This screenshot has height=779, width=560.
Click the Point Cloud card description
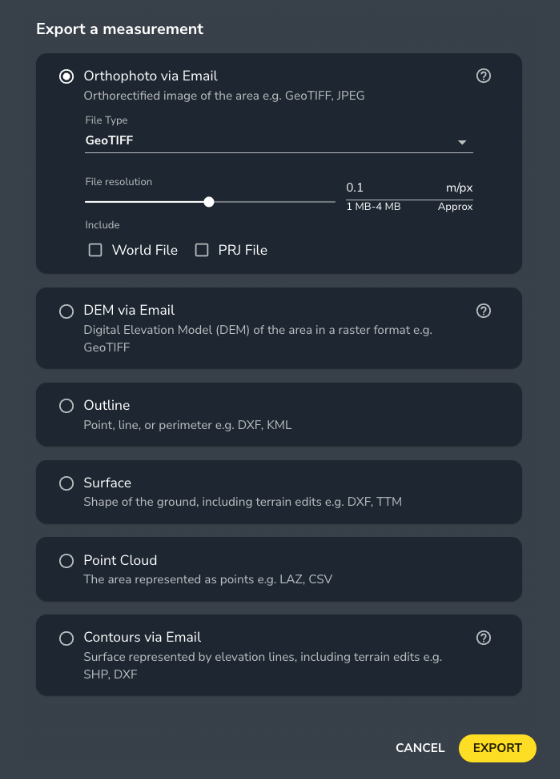(x=208, y=579)
